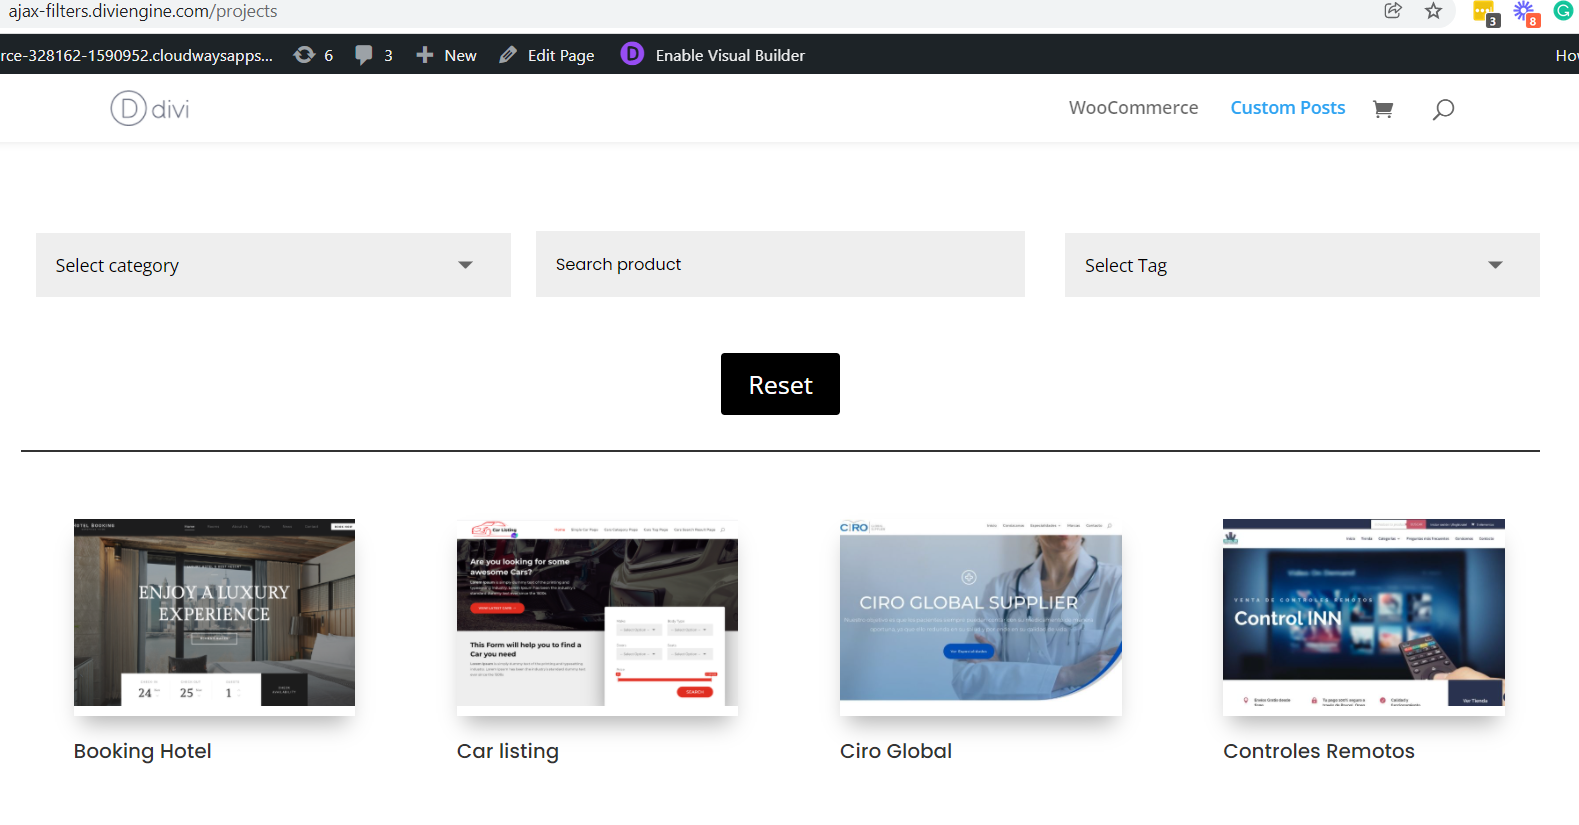Open the Booking Hotel thumbnail
Viewport: 1579px width, 825px height.
(x=214, y=613)
